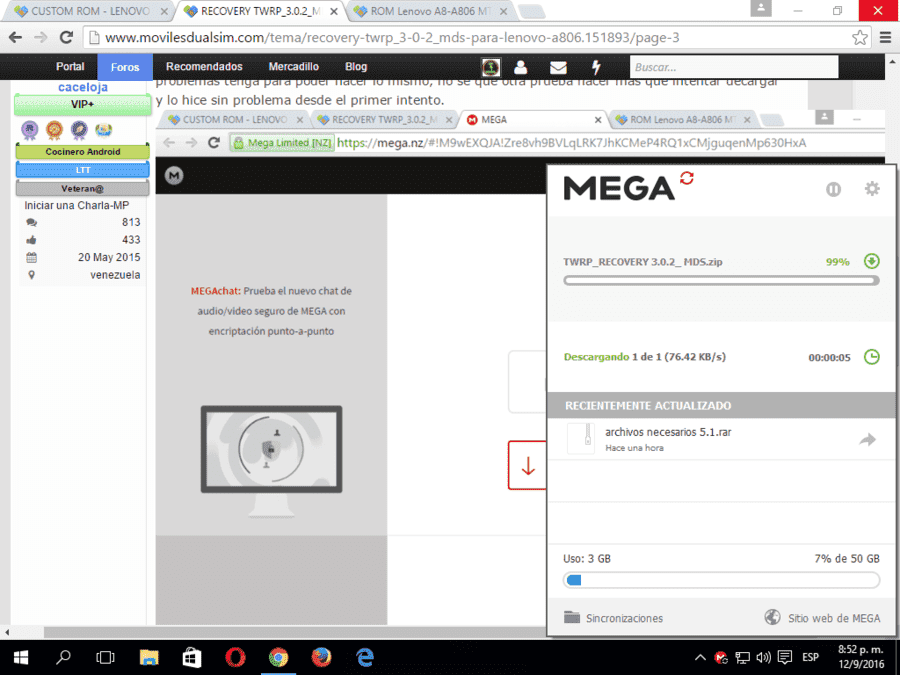The image size is (900, 675).
Task: Open Blog menu item
Action: tap(356, 67)
